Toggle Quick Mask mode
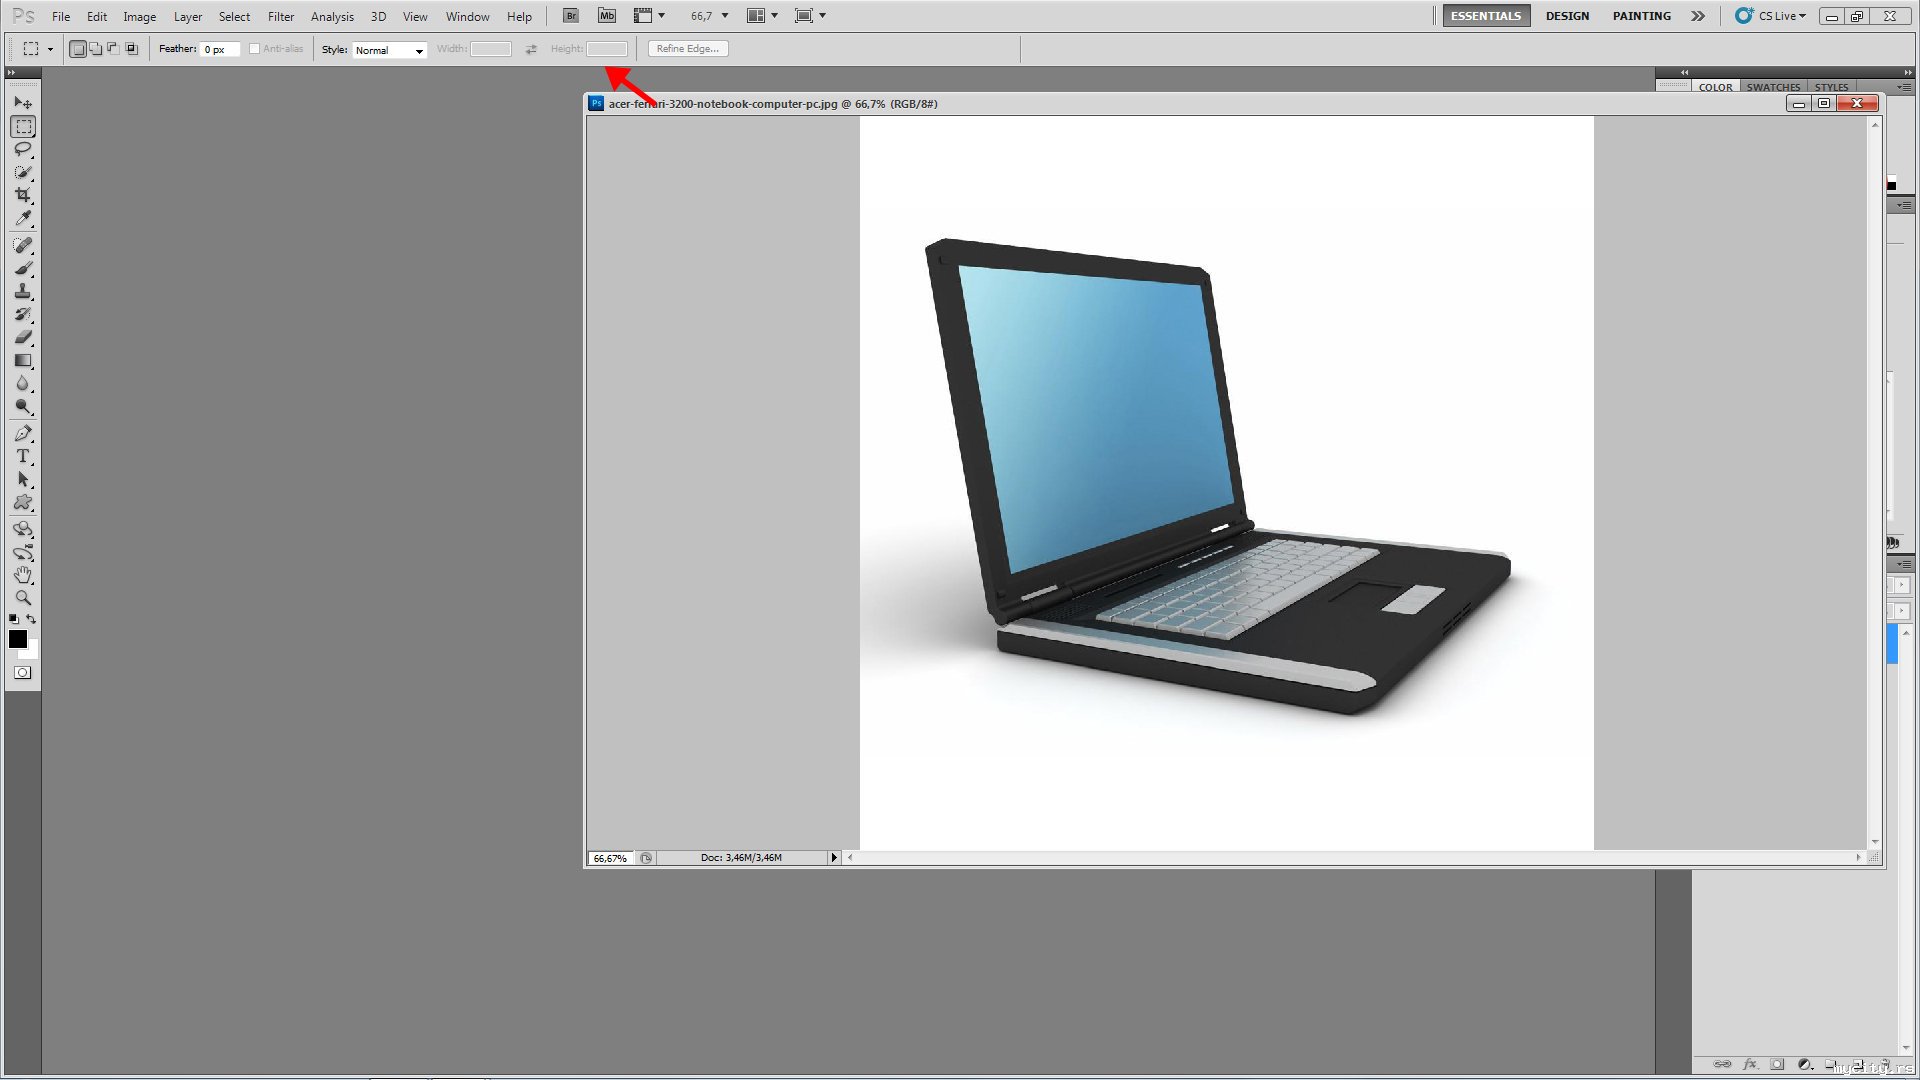 pos(23,673)
